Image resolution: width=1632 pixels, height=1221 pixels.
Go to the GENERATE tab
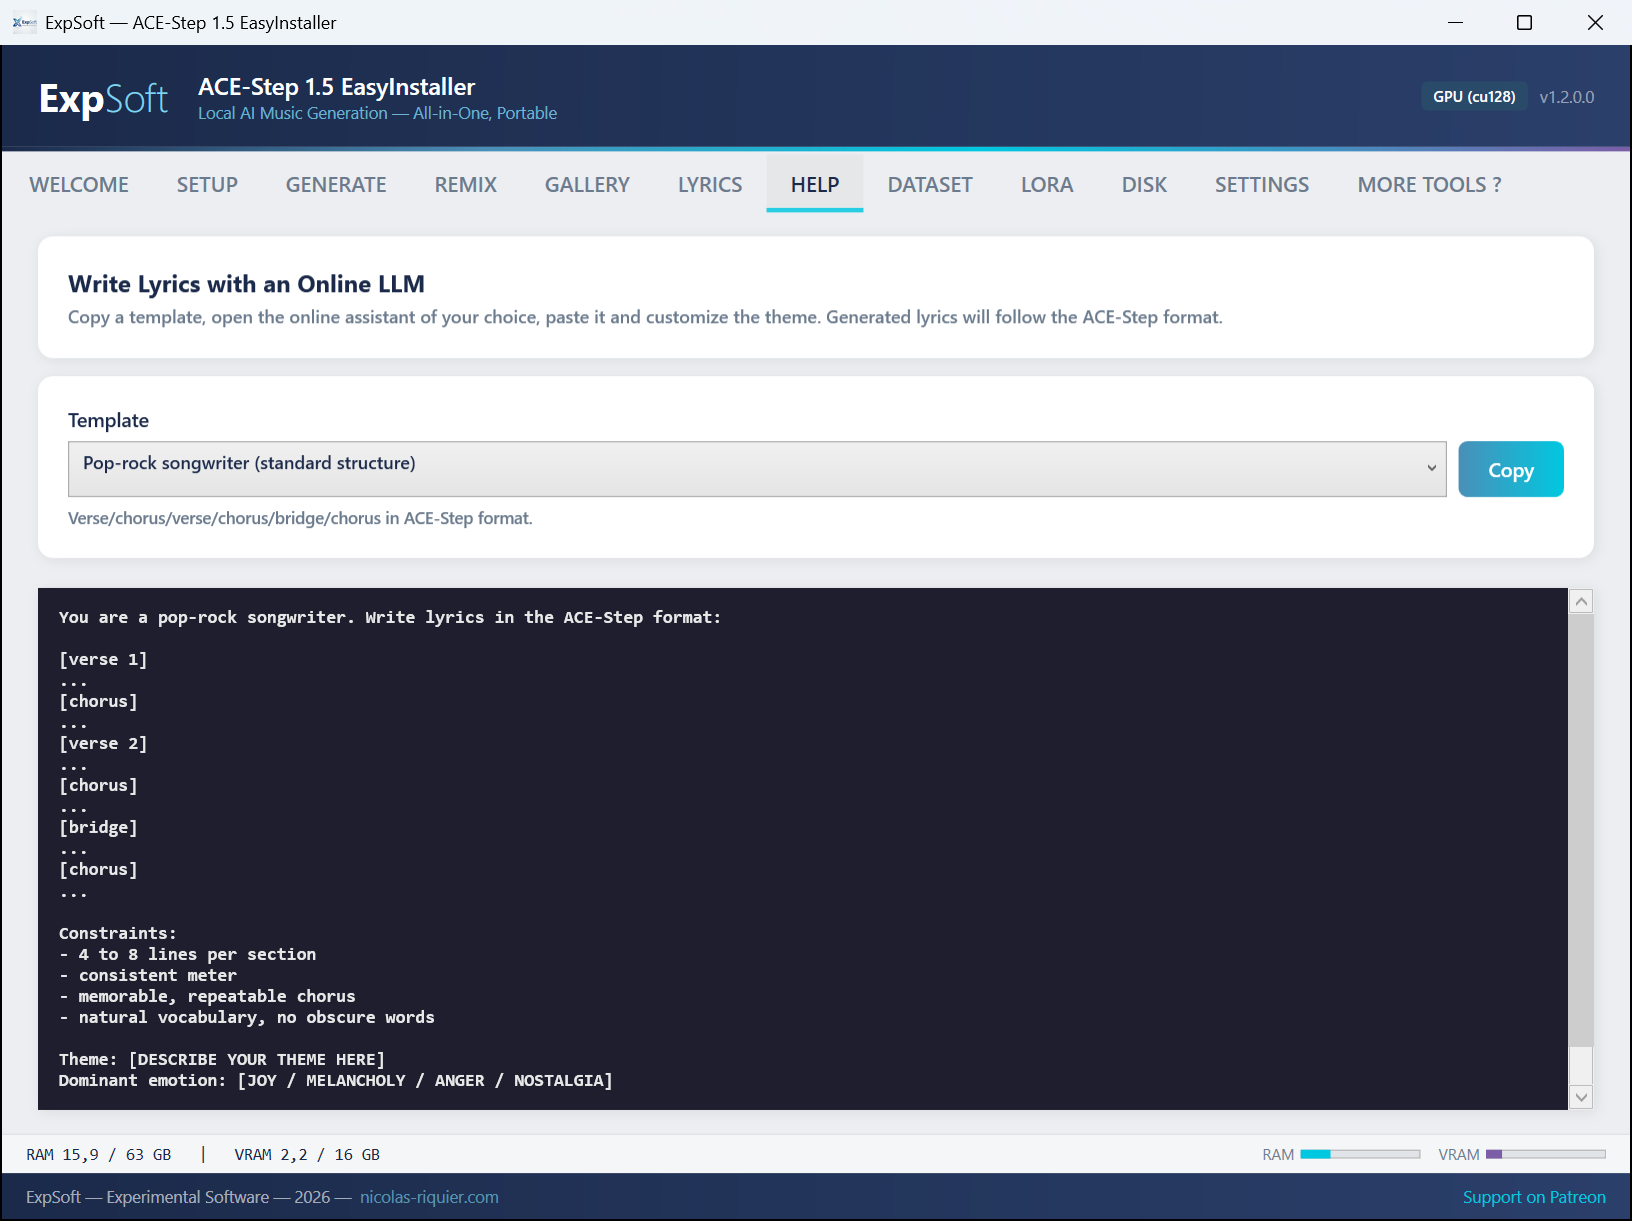click(336, 184)
